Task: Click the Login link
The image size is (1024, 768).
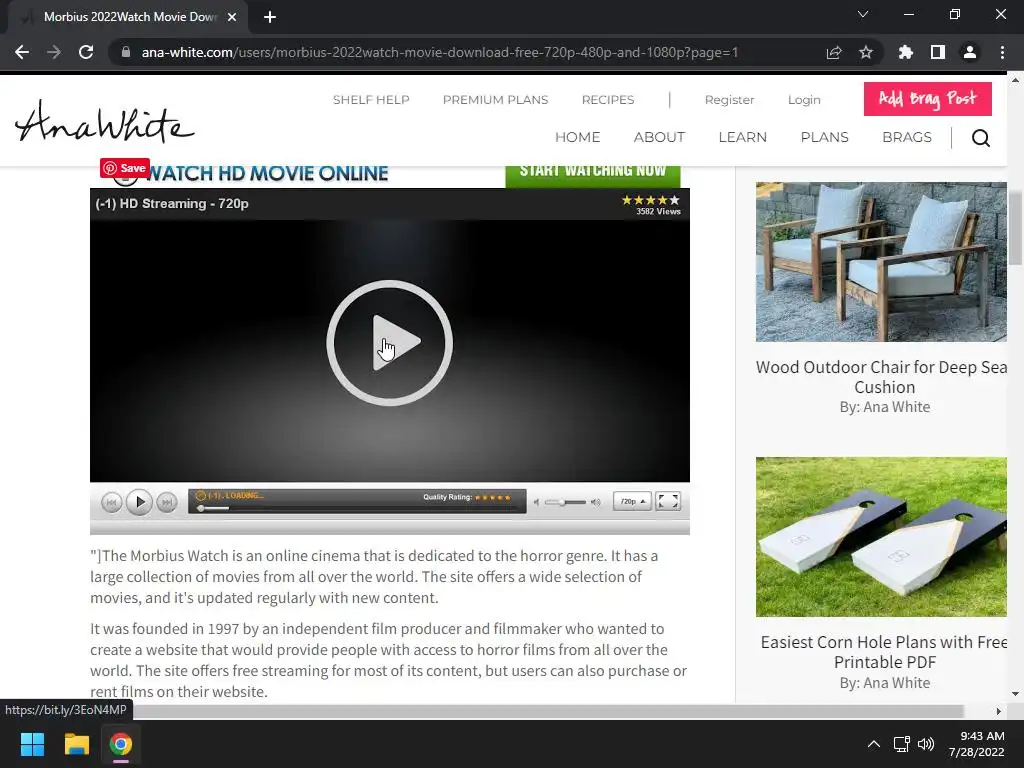Action: click(804, 100)
